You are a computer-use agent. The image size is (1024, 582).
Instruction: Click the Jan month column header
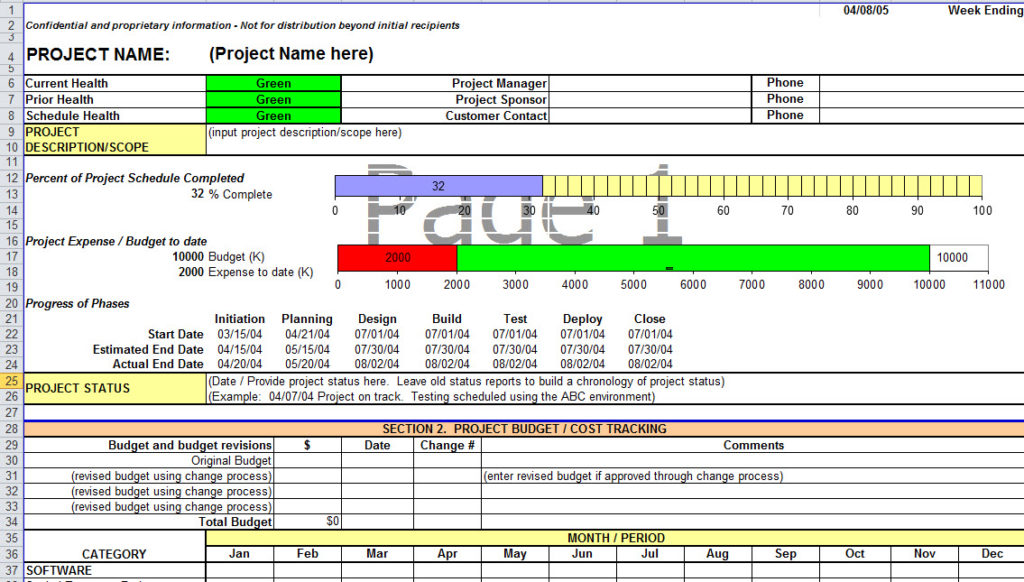[239, 553]
